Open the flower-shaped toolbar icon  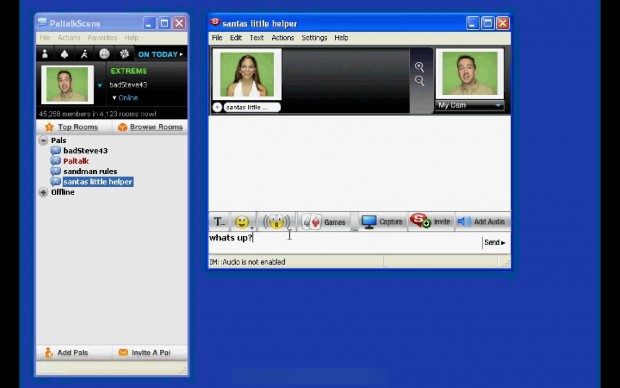point(125,54)
